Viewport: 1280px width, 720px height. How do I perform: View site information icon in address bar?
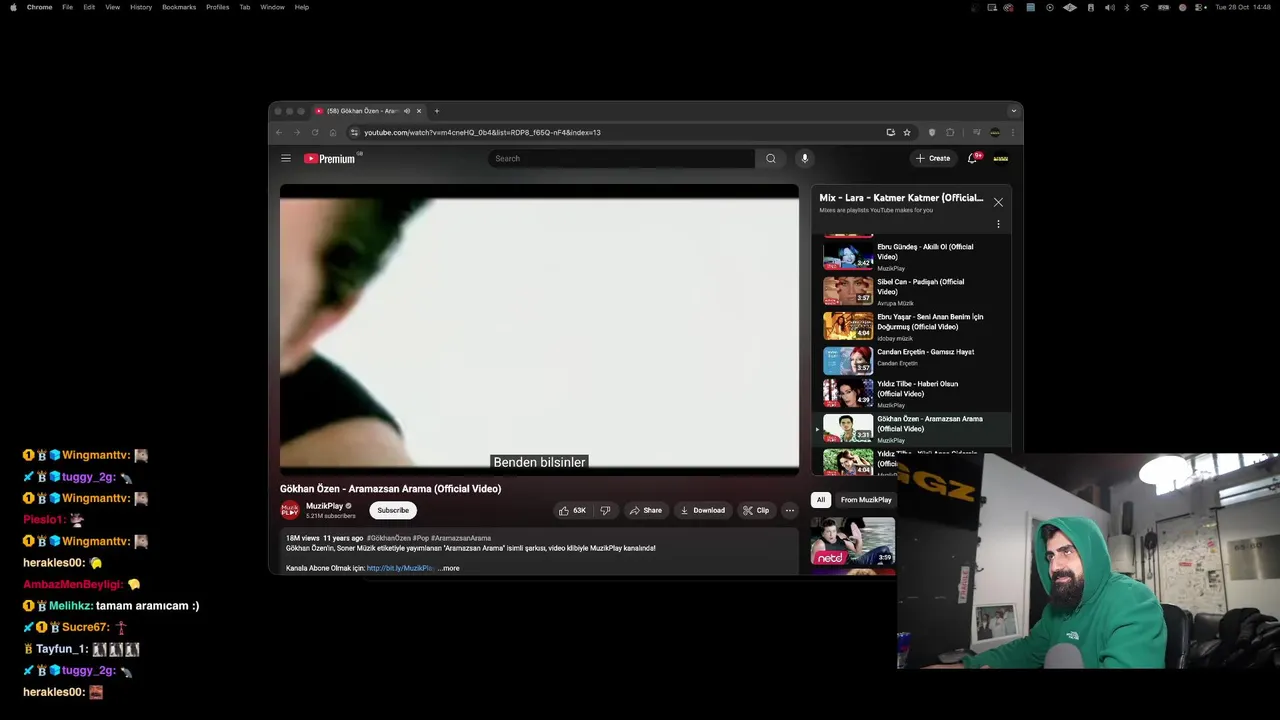[354, 132]
